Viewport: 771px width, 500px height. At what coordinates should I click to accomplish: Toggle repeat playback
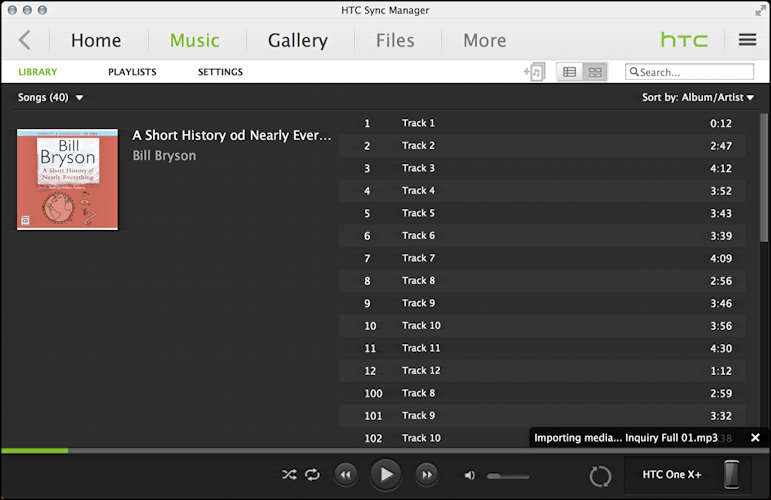pos(312,474)
